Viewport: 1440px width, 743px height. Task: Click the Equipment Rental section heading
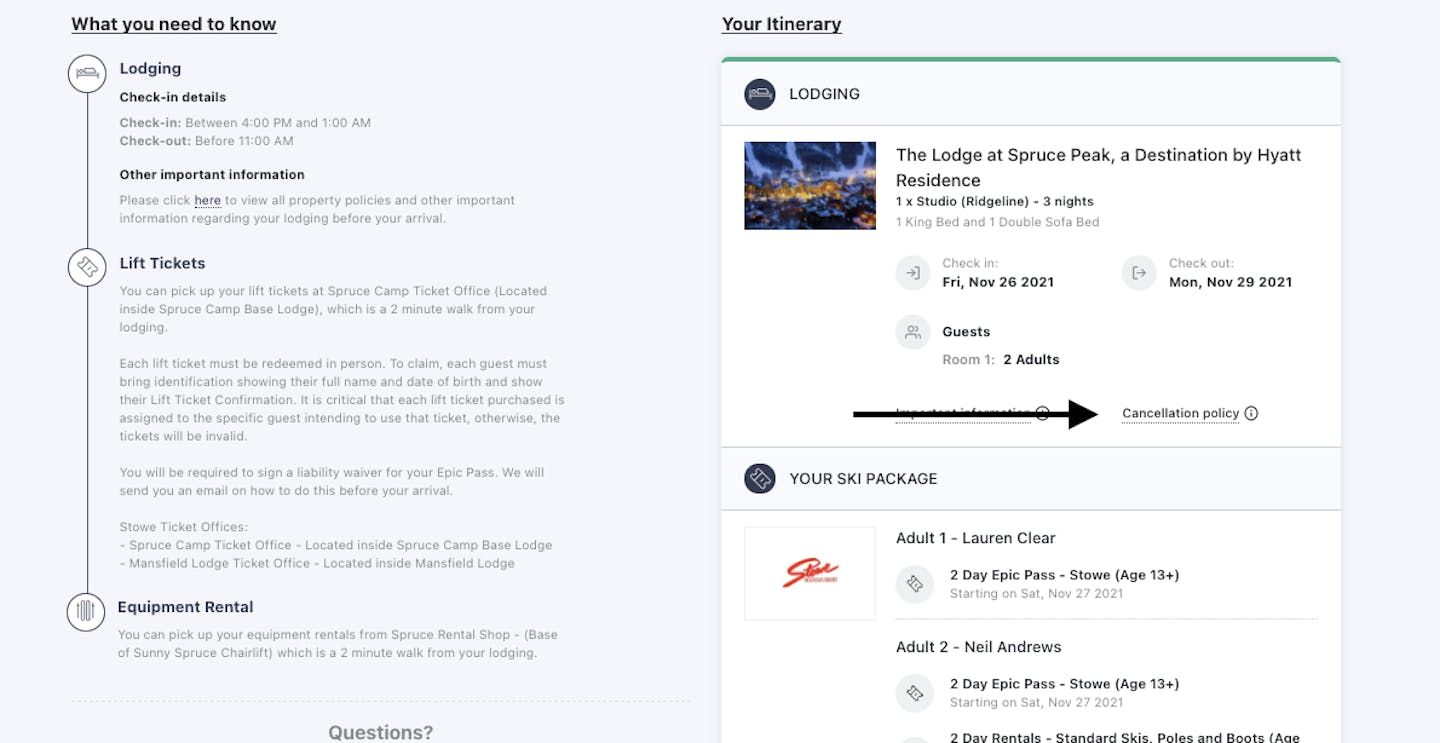pyautogui.click(x=185, y=607)
